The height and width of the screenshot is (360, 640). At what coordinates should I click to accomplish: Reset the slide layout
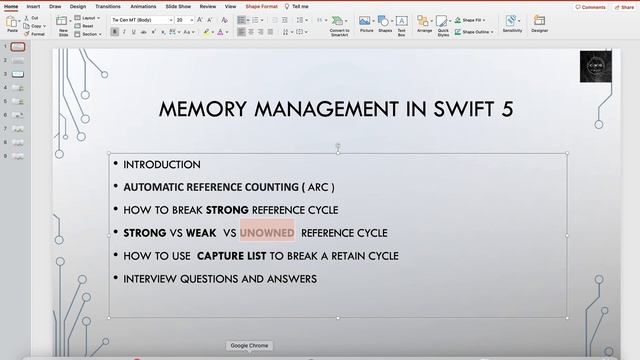pos(84,26)
